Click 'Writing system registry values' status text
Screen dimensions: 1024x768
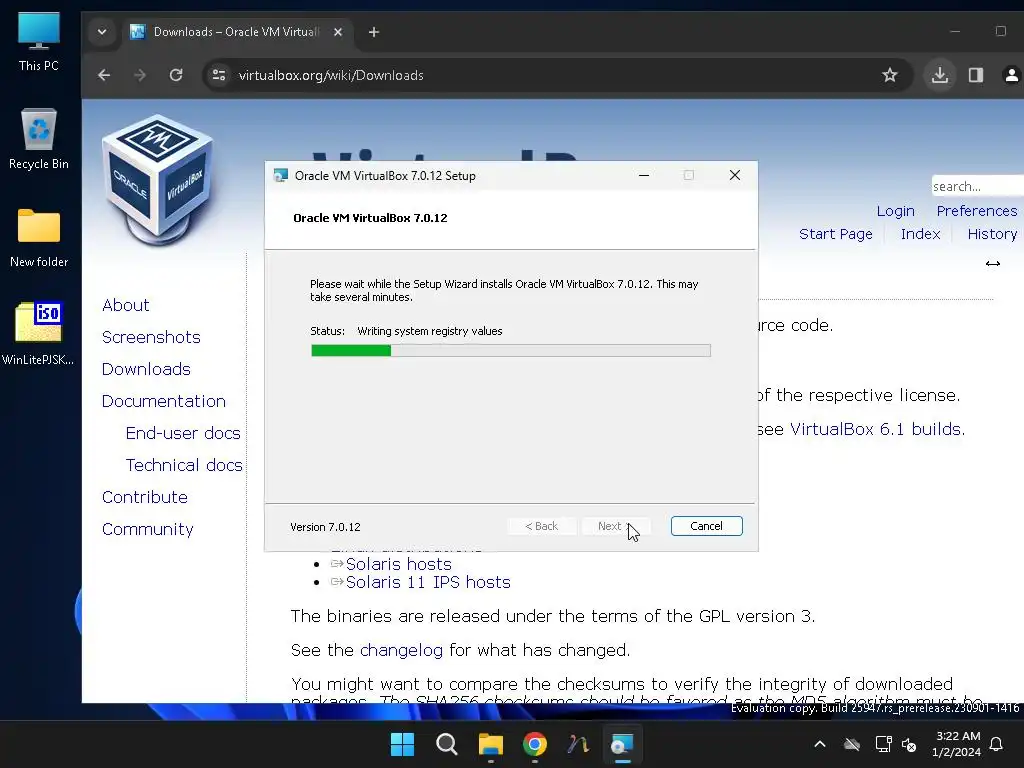[x=430, y=331]
